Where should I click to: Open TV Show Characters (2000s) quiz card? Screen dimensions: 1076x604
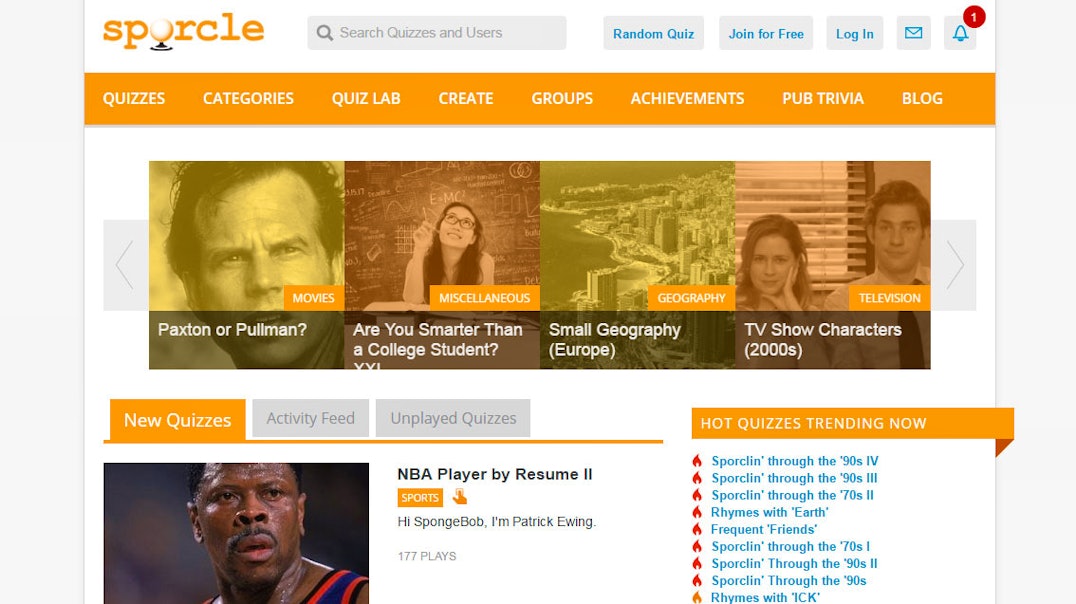(832, 265)
